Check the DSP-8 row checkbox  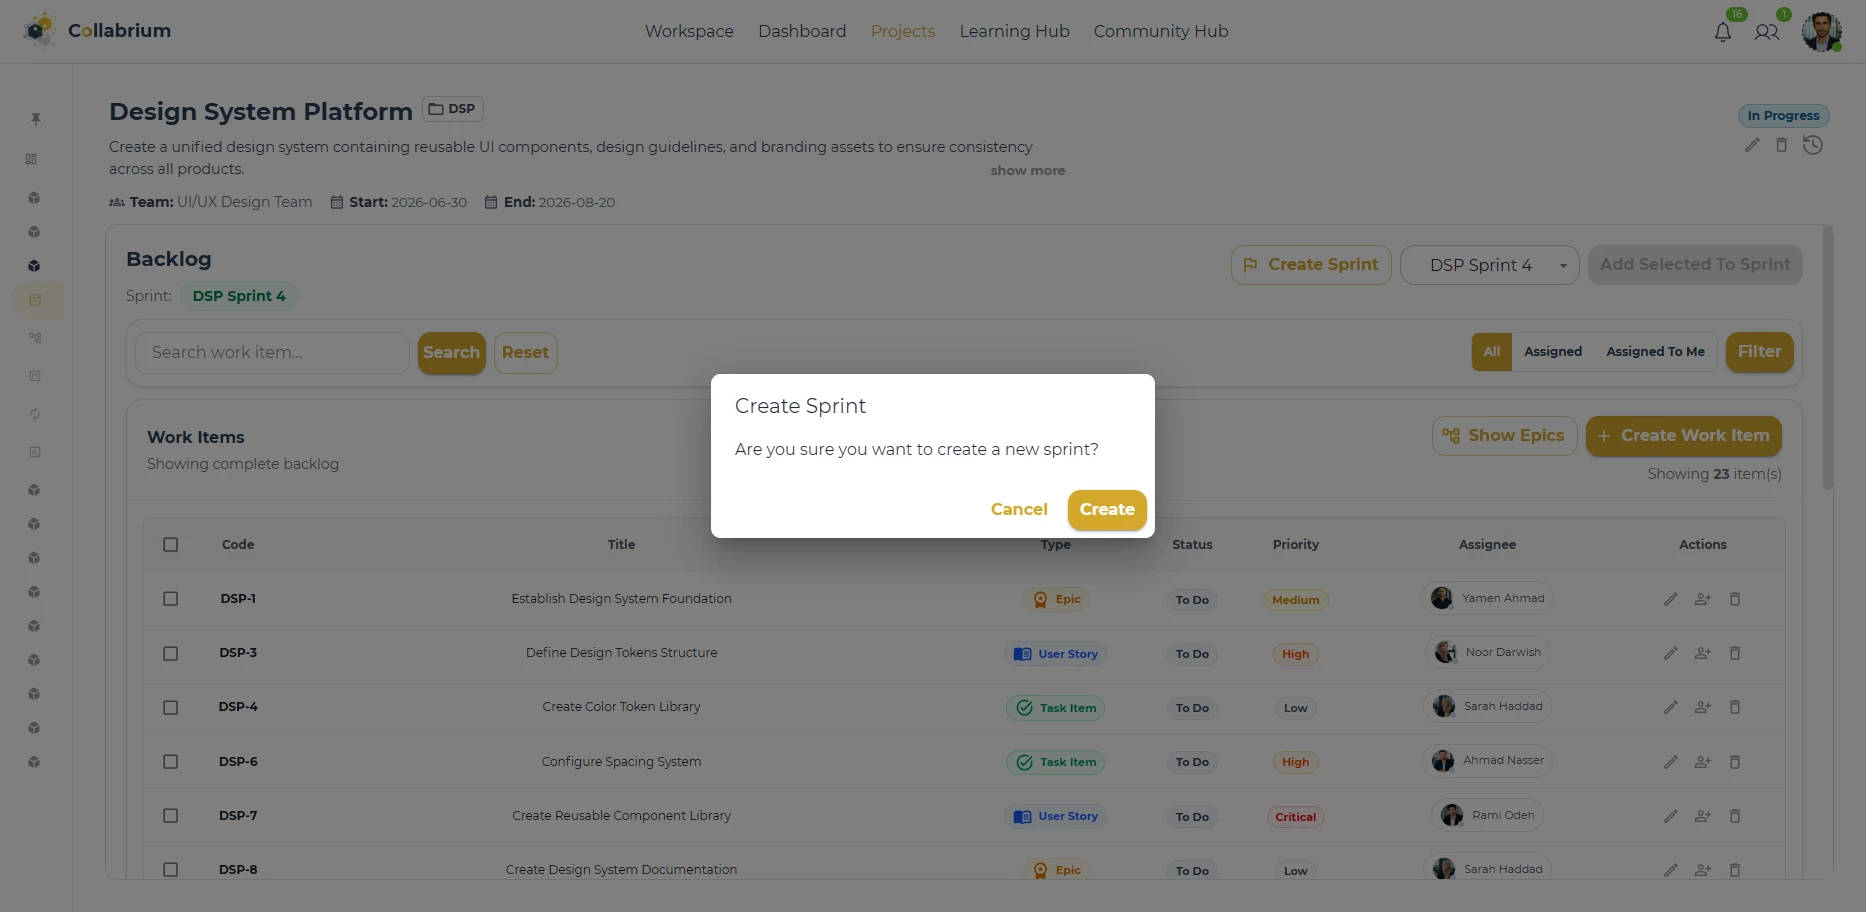coord(171,870)
